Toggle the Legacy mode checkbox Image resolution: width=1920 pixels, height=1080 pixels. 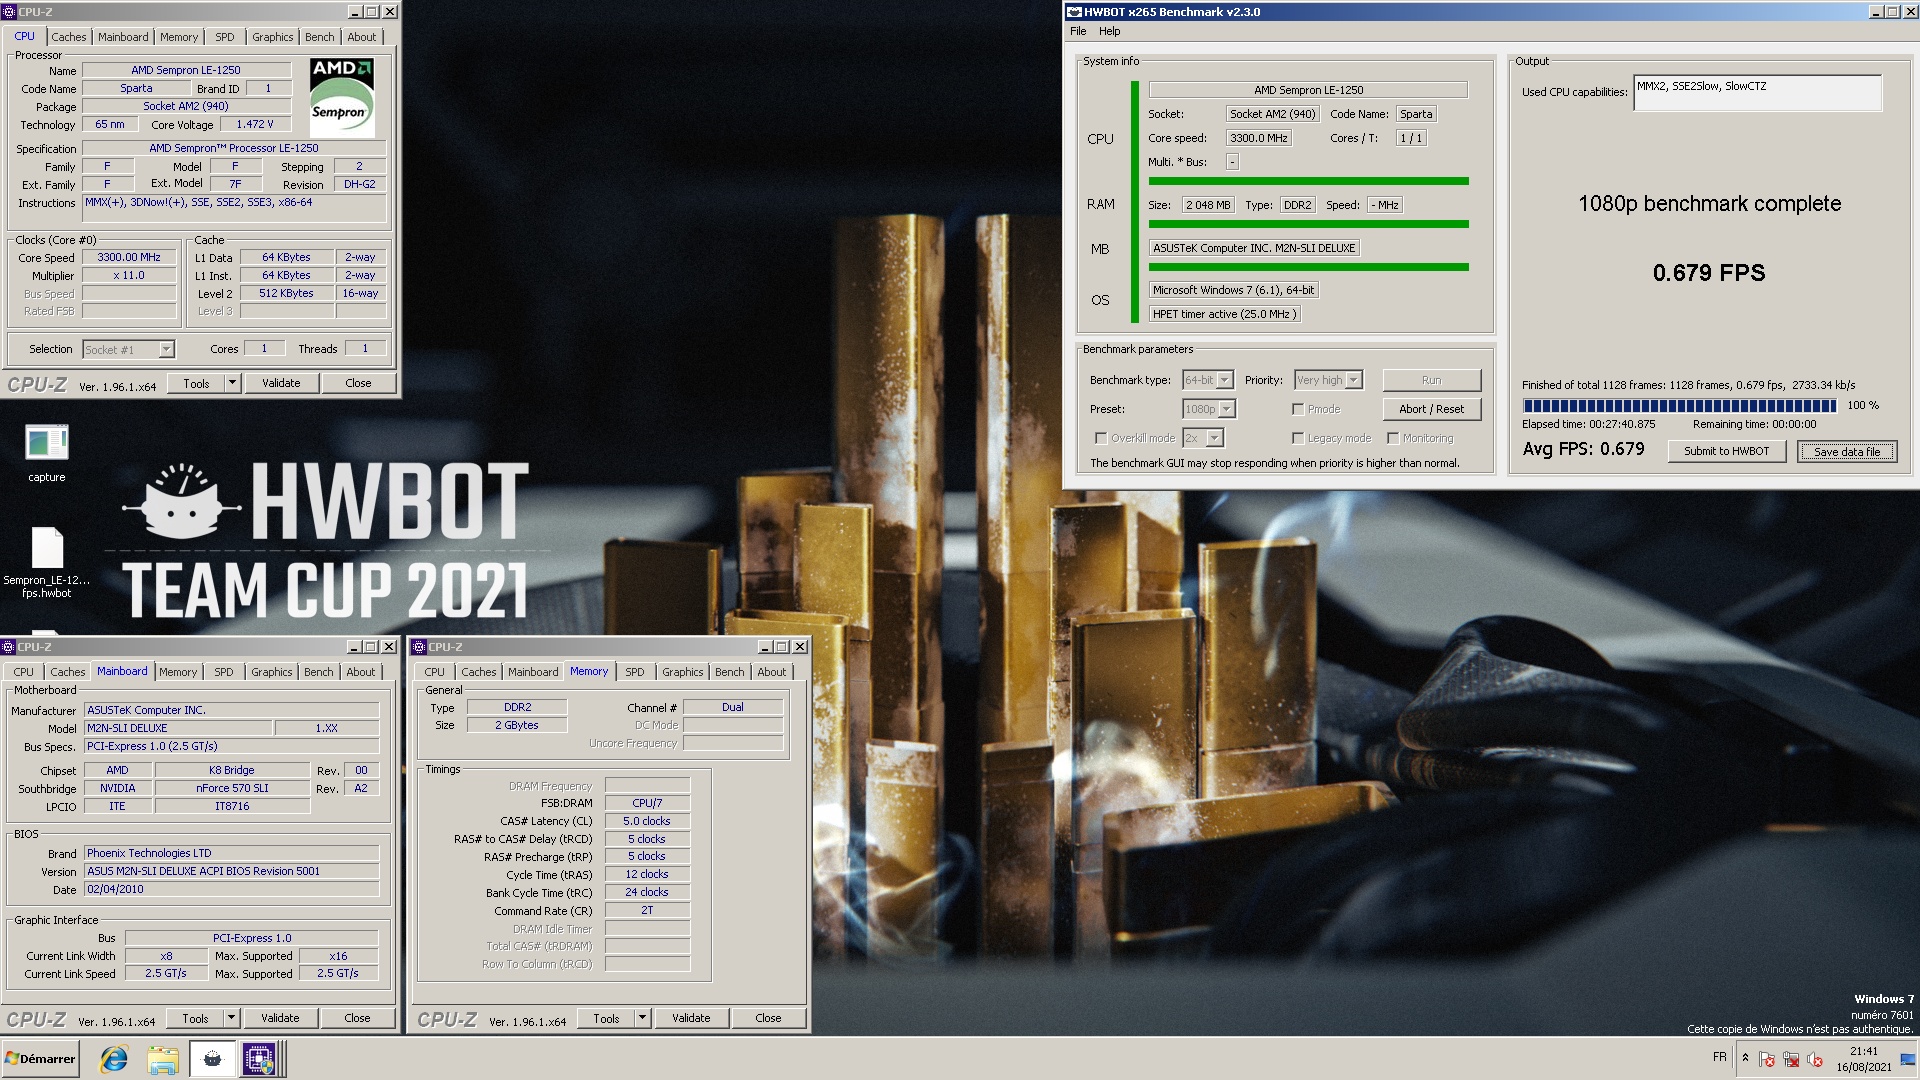click(x=1298, y=438)
